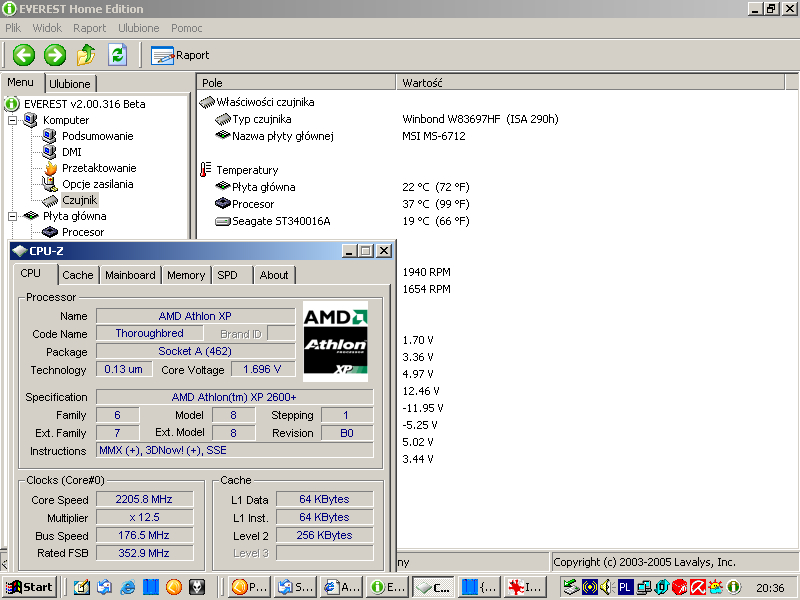Viewport: 800px width, 600px height.
Task: Launch Internet Explorer from quick launch
Action: point(127,587)
